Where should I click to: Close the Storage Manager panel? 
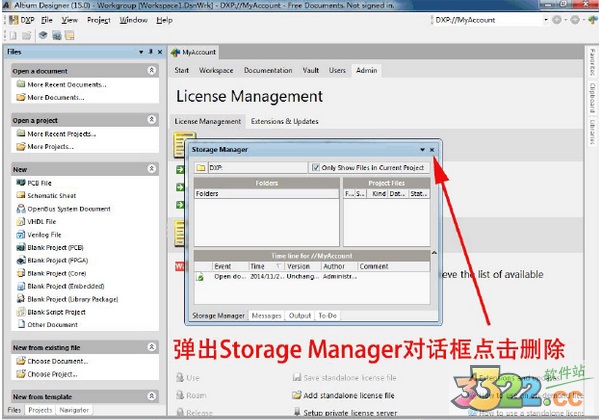[432, 149]
